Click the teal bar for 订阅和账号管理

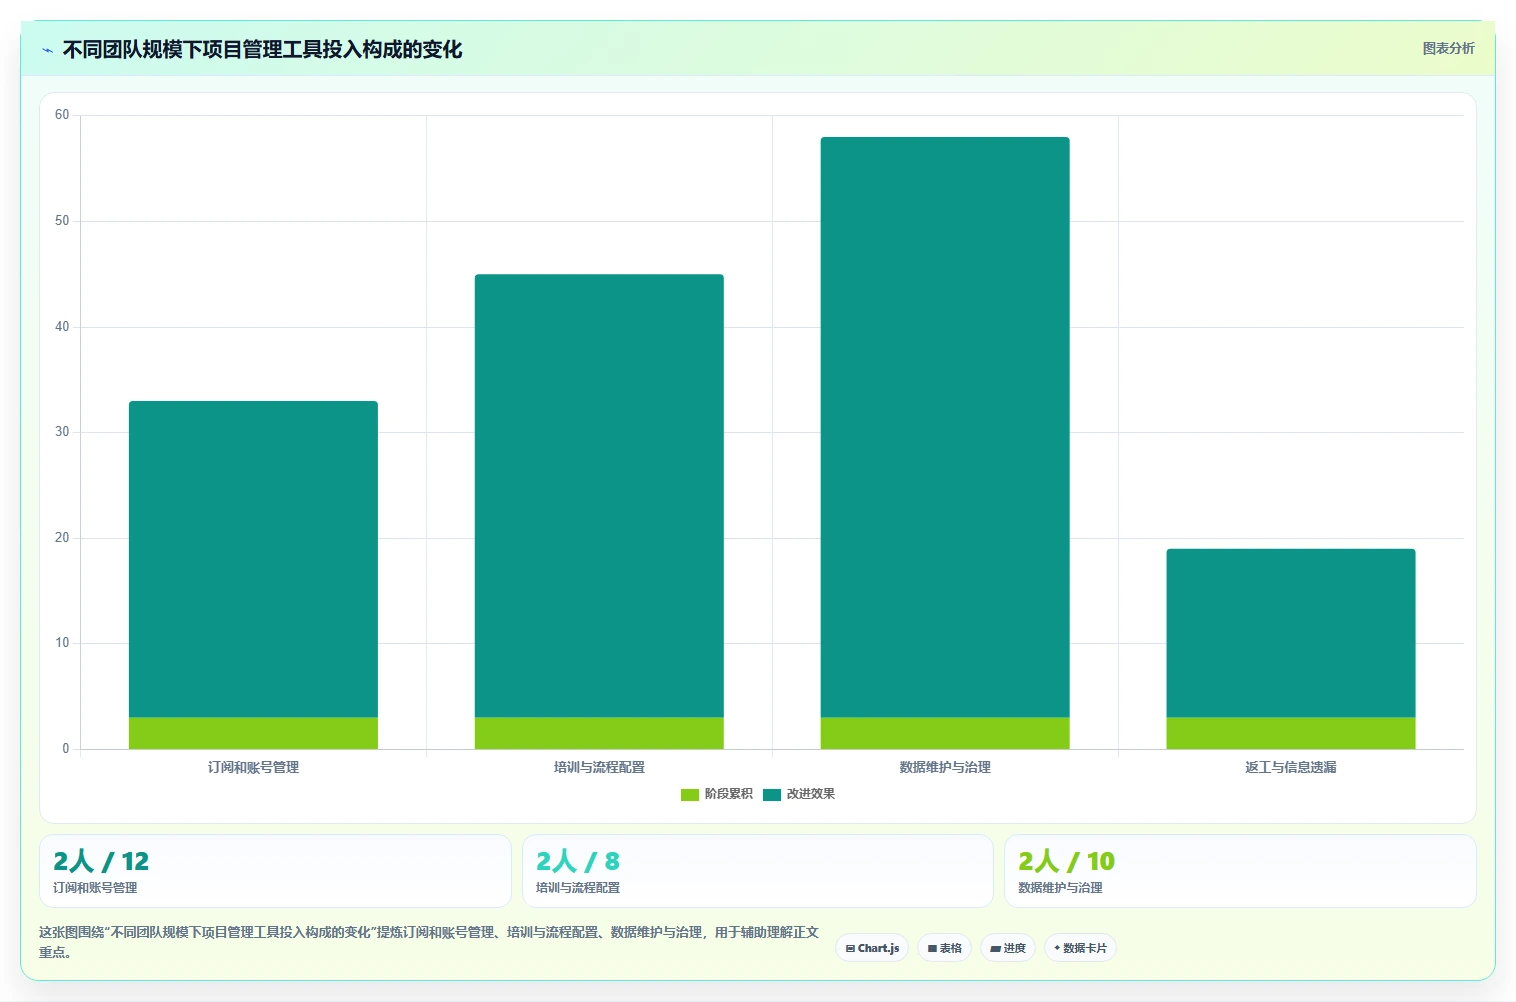(x=253, y=559)
